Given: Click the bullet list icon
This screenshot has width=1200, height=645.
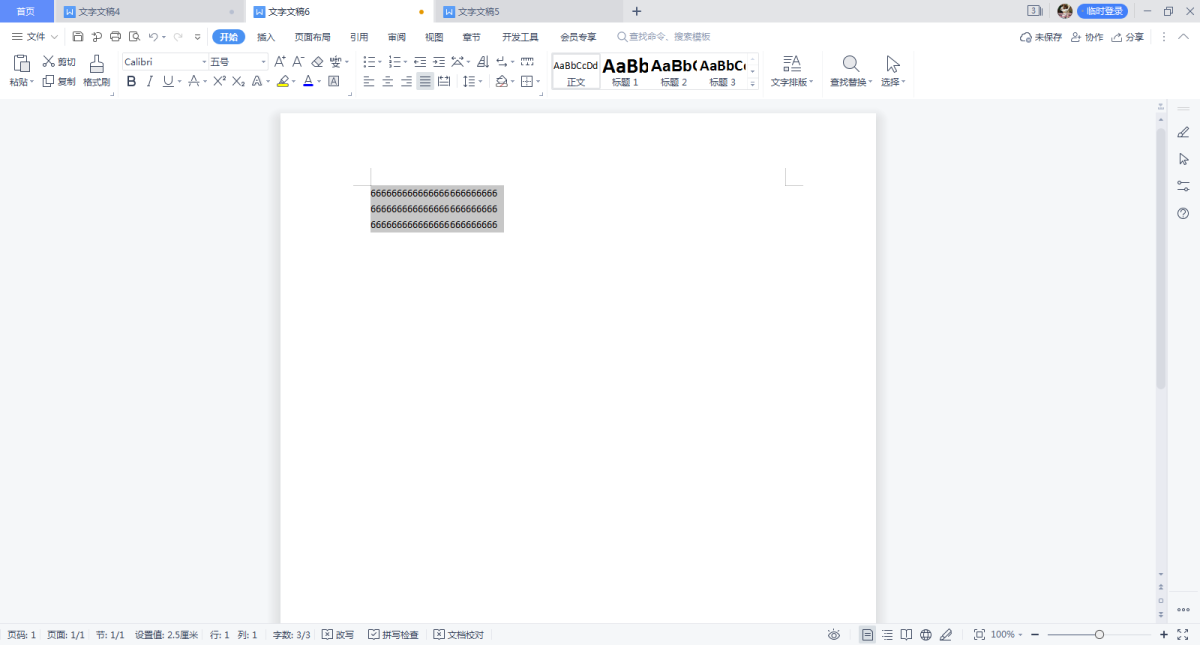Looking at the screenshot, I should point(369,62).
